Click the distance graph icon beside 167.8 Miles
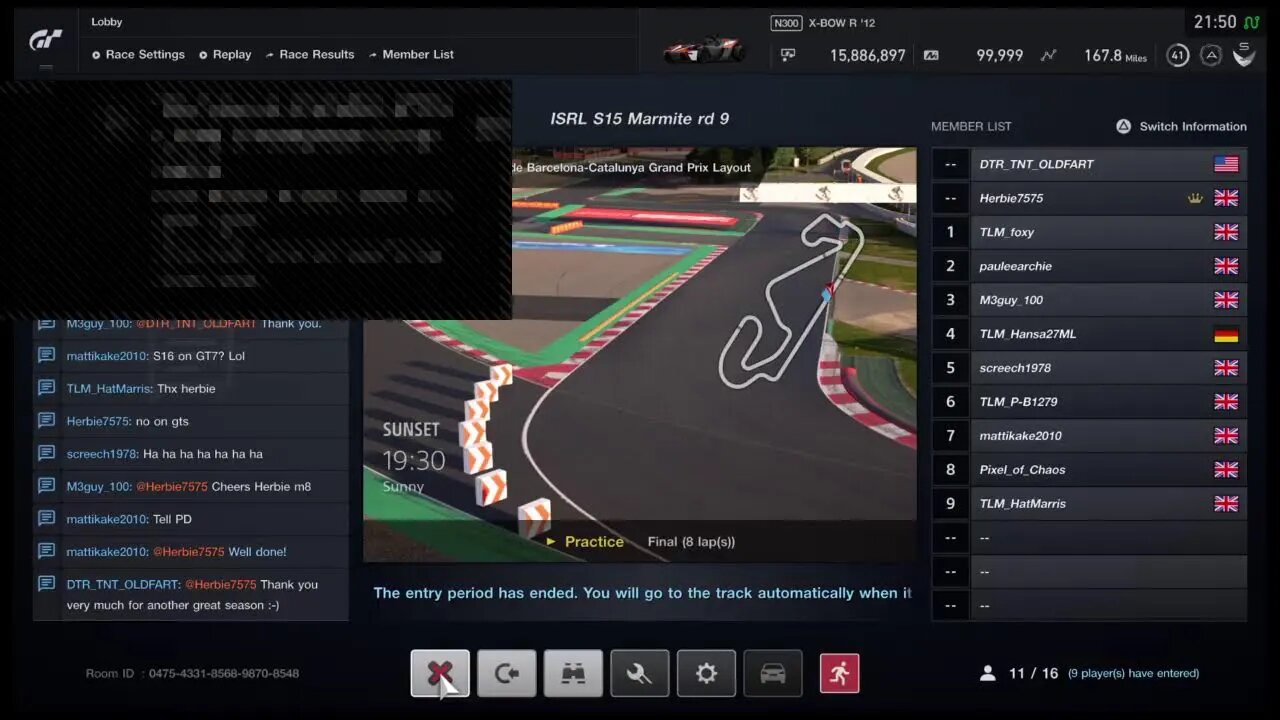 coord(1048,55)
